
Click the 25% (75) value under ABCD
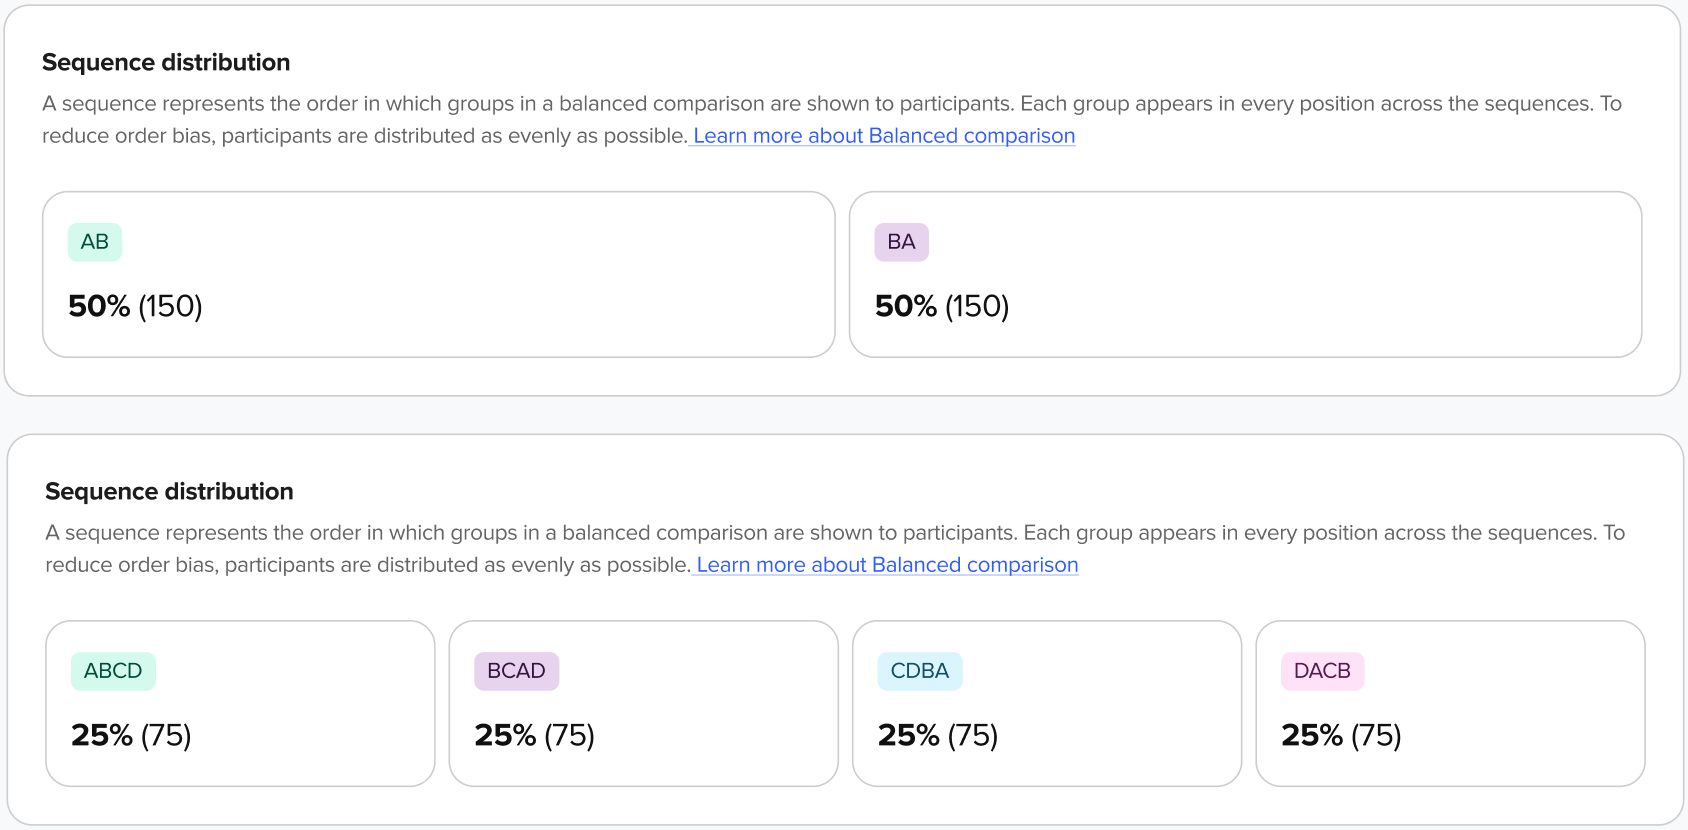pyautogui.click(x=131, y=735)
